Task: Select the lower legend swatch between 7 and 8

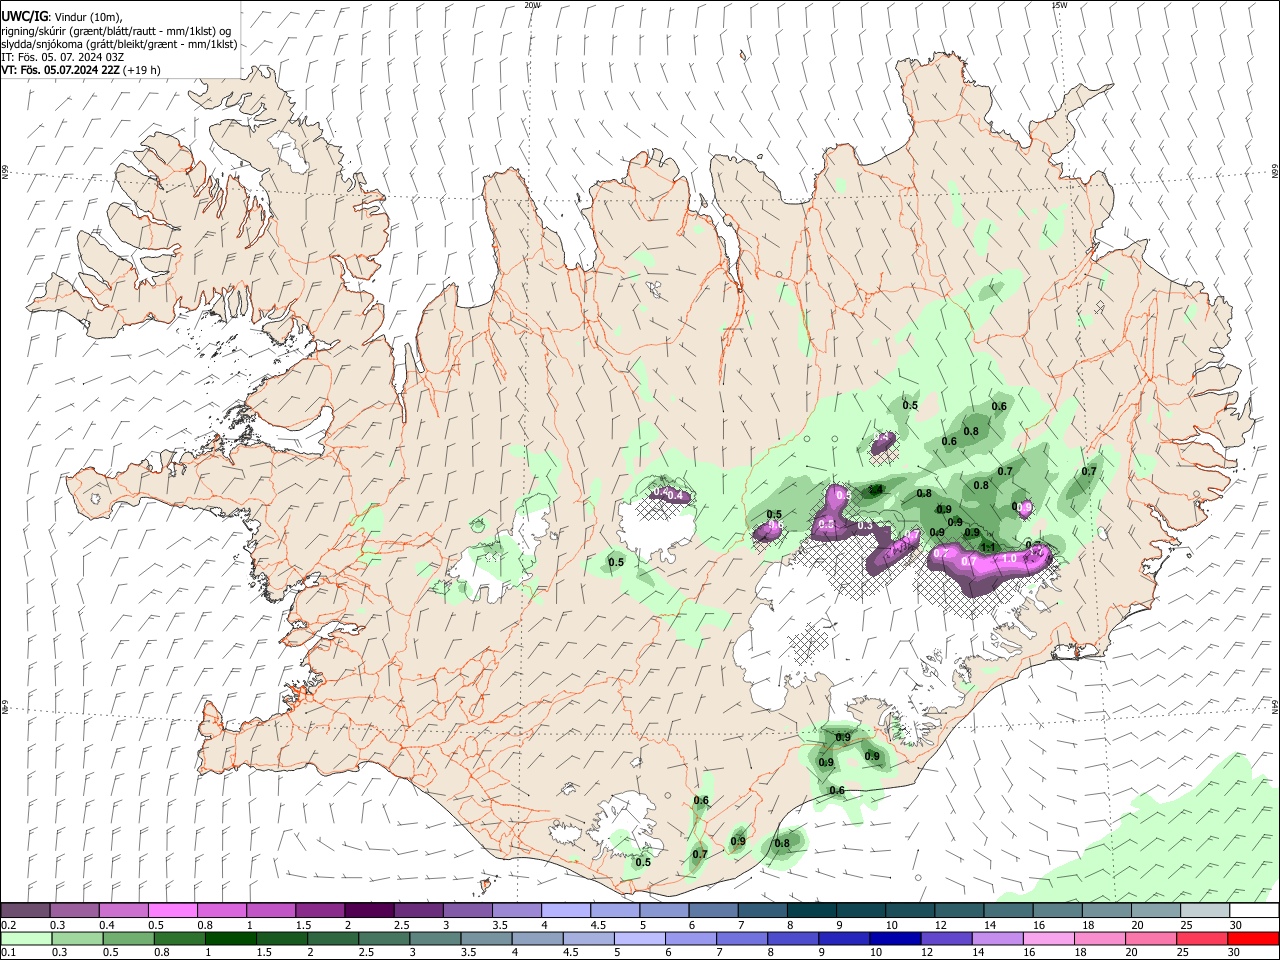Action: 741,938
